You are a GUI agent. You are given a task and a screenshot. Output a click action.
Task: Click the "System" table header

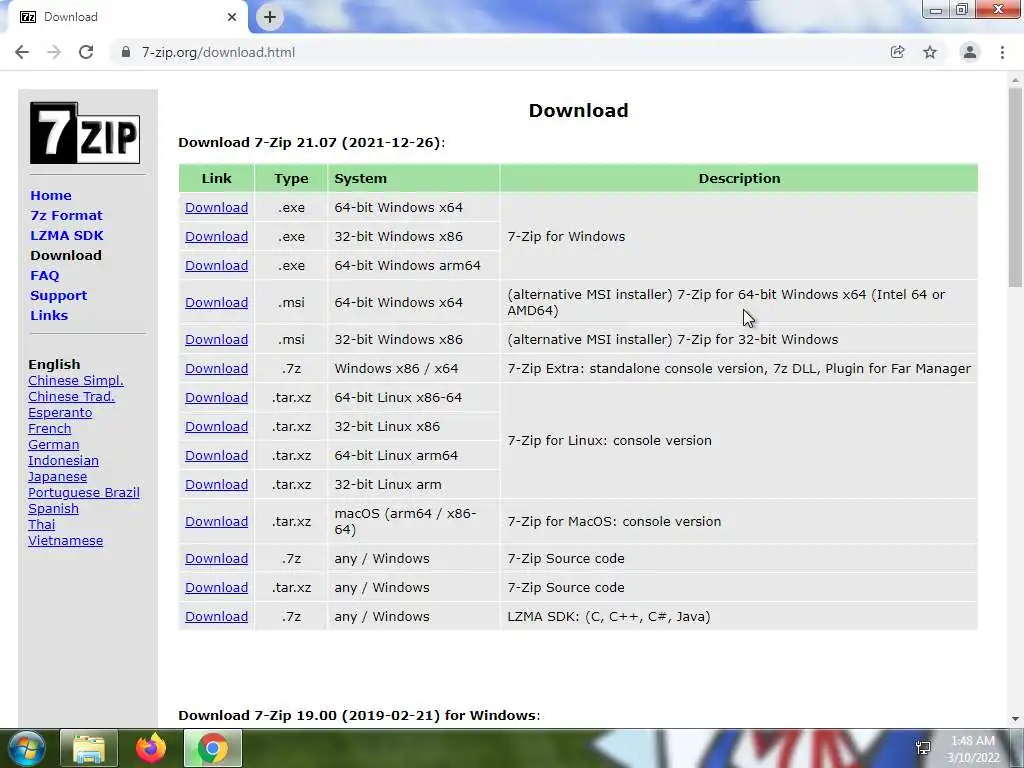[413, 178]
